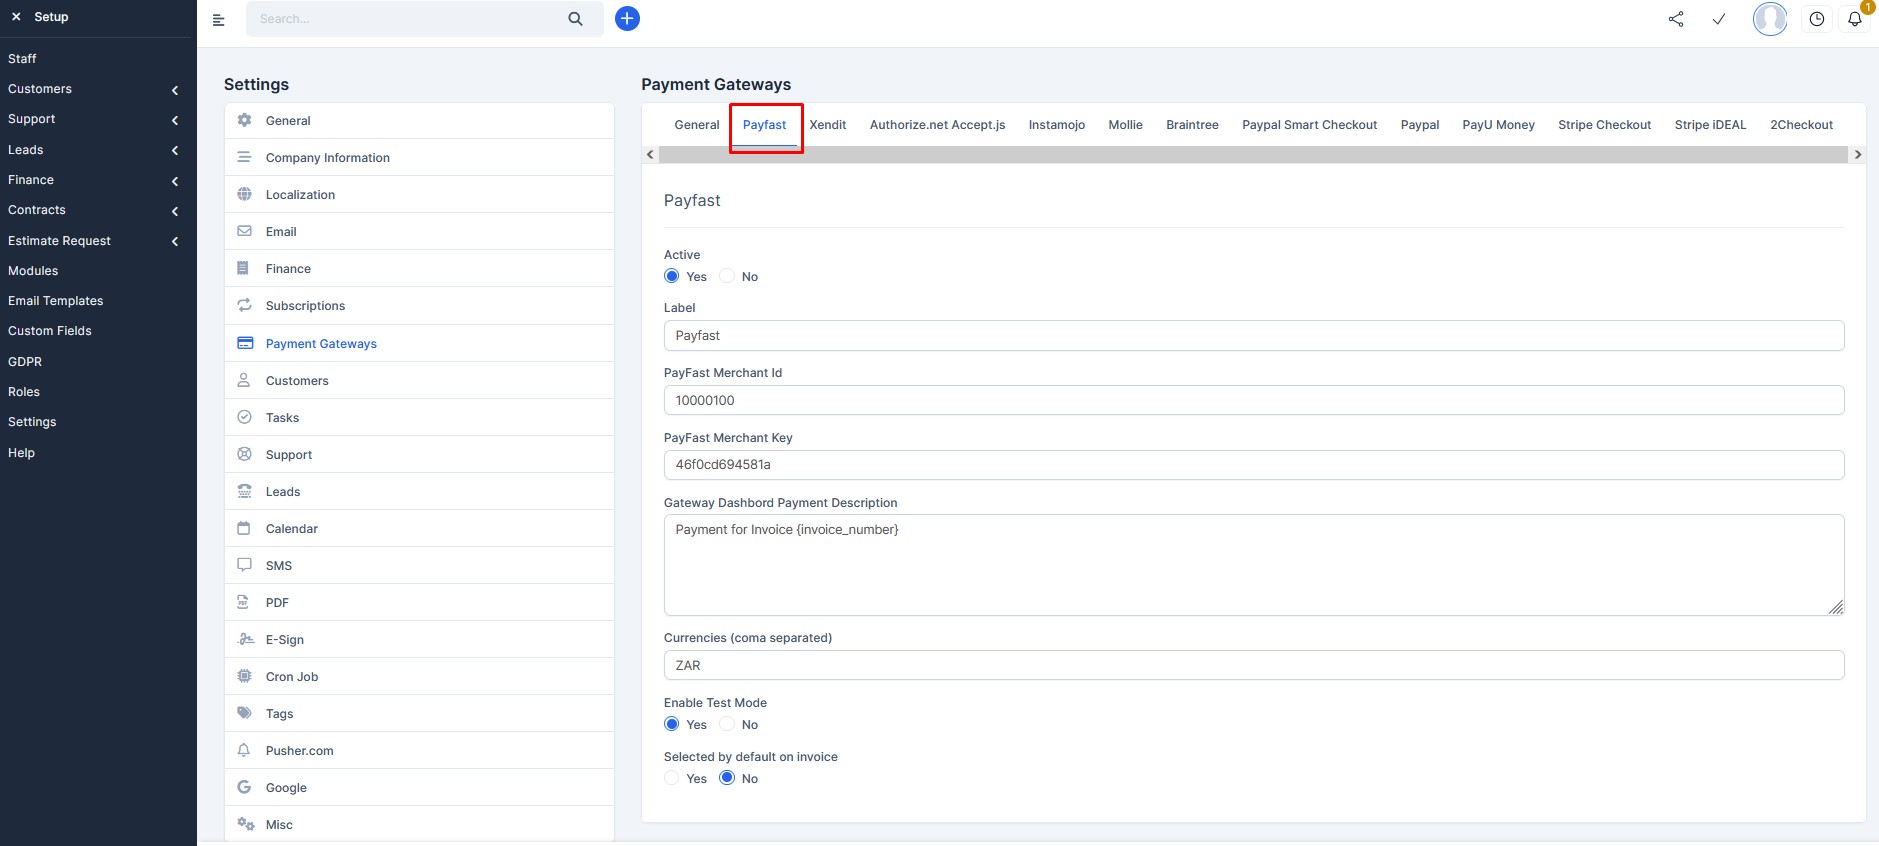1879x846 pixels.
Task: Open the user profile avatar
Action: coord(1770,19)
